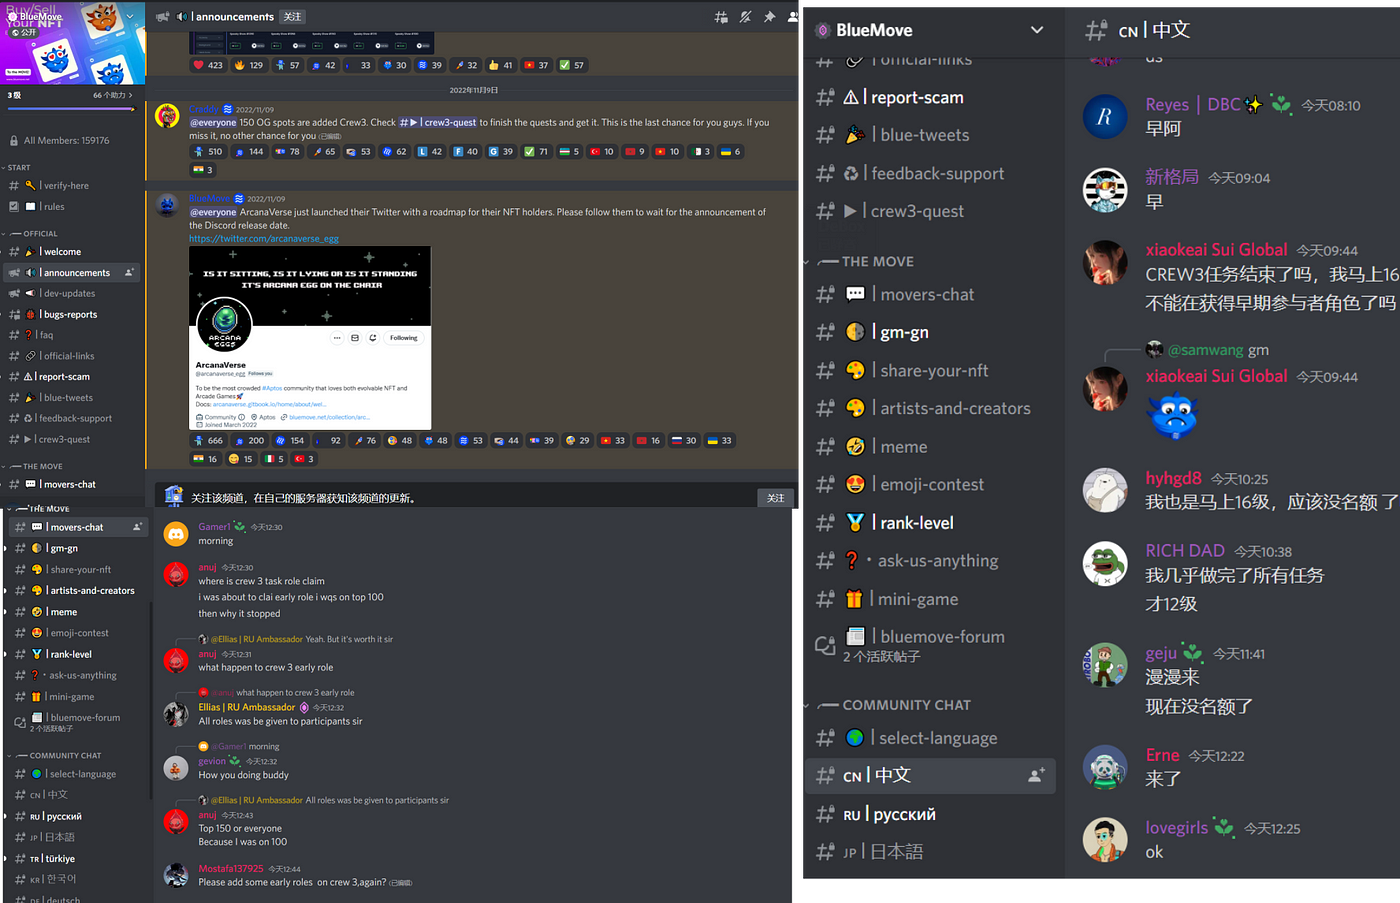Image resolution: width=1400 pixels, height=903 pixels.
Task: Click the Reyes | DBC username
Action: click(x=1193, y=105)
